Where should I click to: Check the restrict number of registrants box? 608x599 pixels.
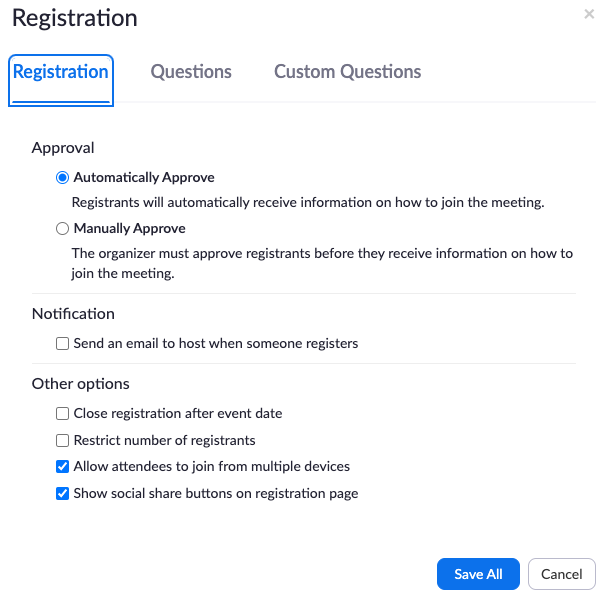coord(62,440)
